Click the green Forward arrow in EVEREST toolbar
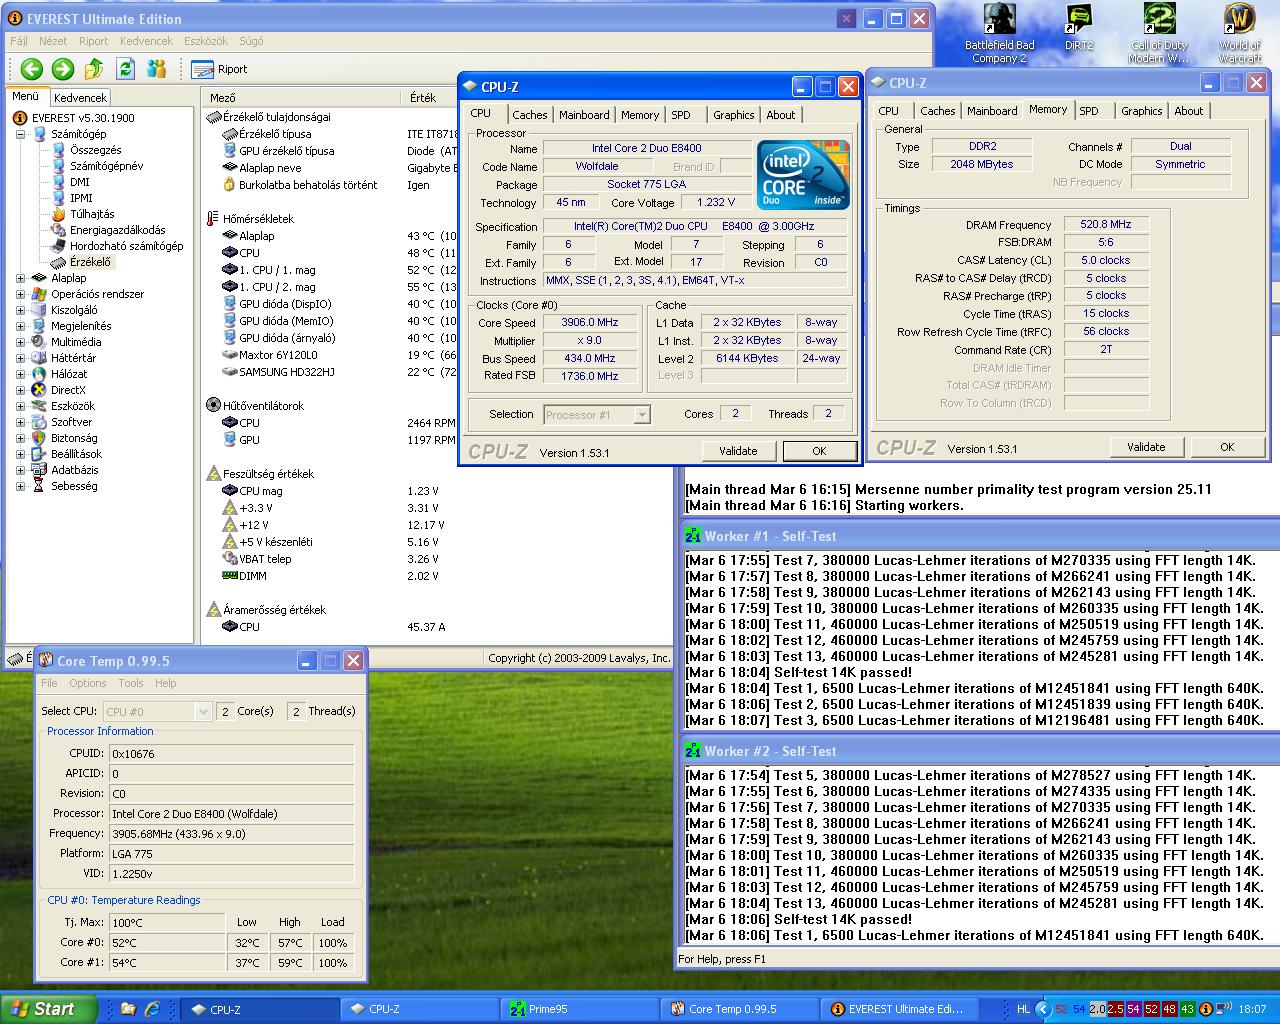The image size is (1280, 1024). [x=63, y=69]
